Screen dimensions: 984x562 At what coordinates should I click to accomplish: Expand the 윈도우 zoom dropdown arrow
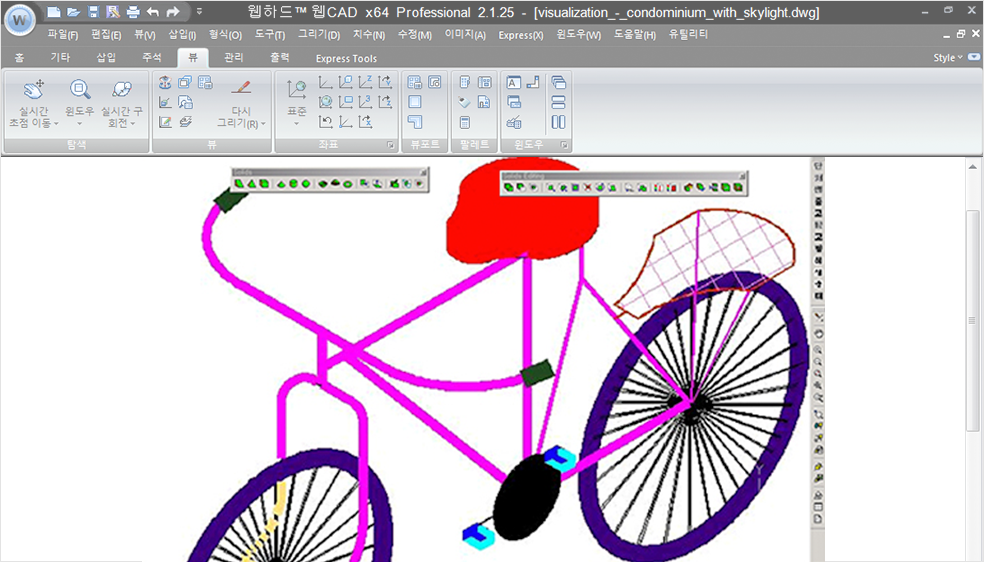tap(80, 124)
